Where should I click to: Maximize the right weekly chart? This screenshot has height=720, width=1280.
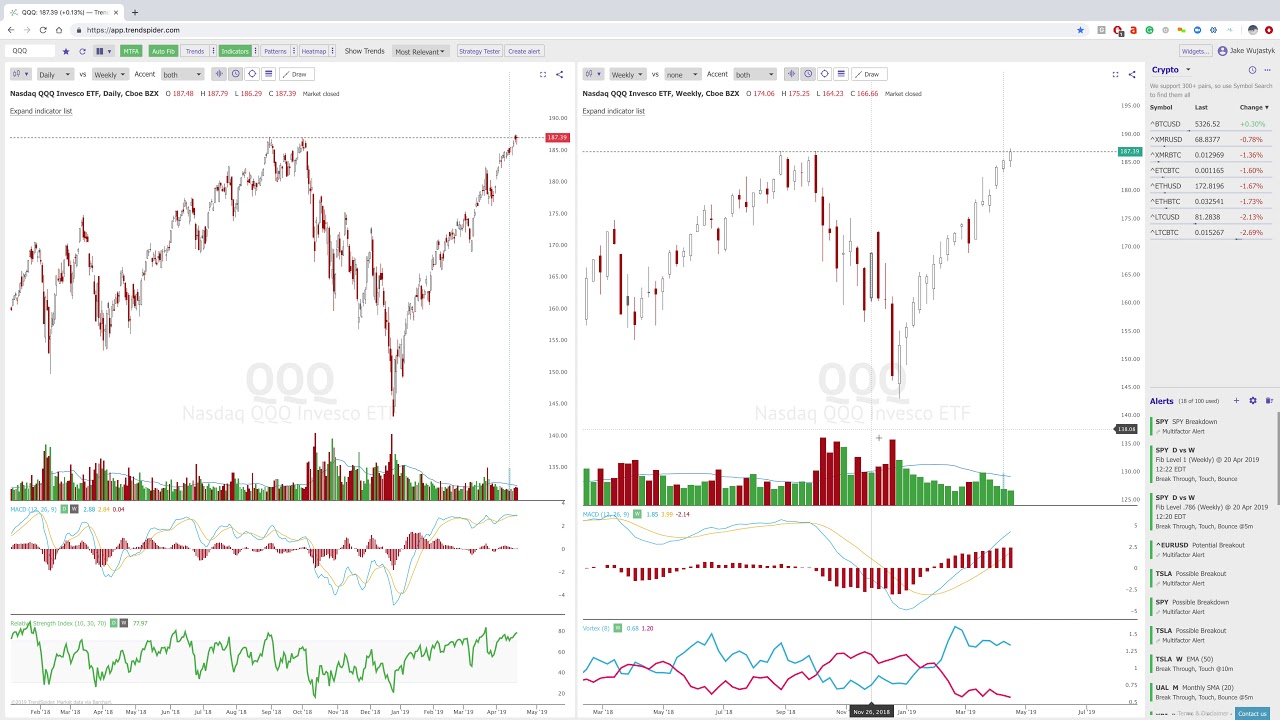click(x=1115, y=74)
